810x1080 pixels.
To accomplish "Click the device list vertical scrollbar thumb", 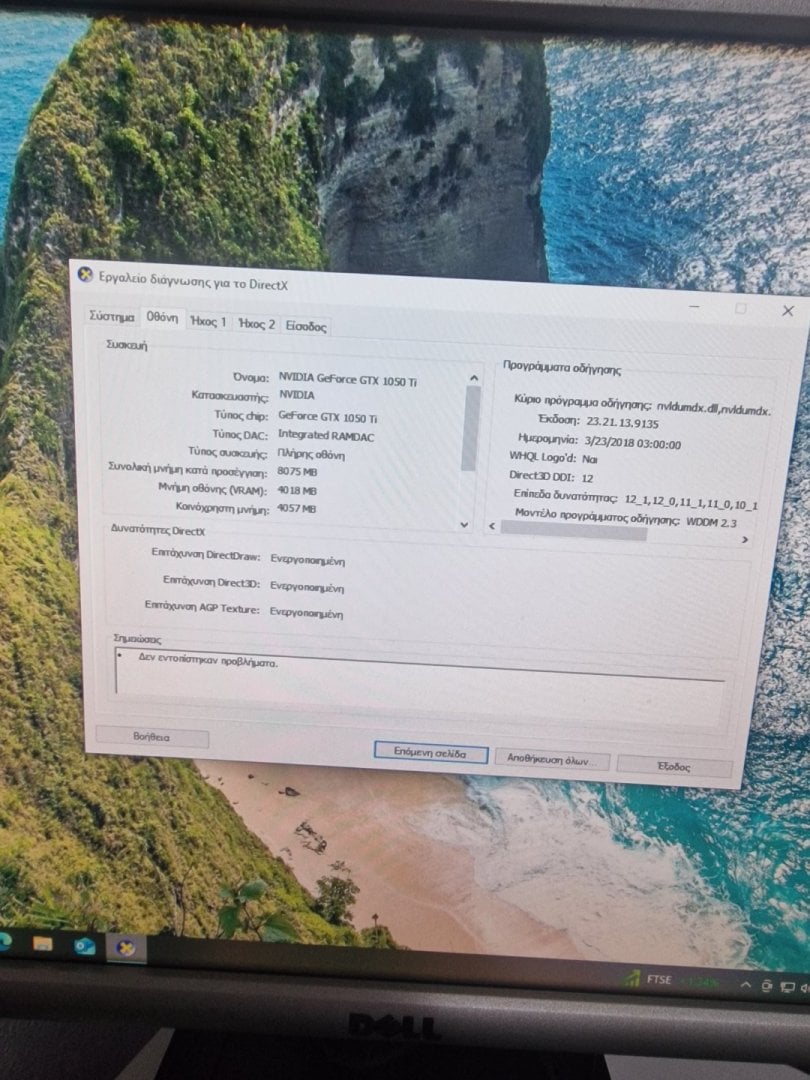I will click(x=470, y=428).
